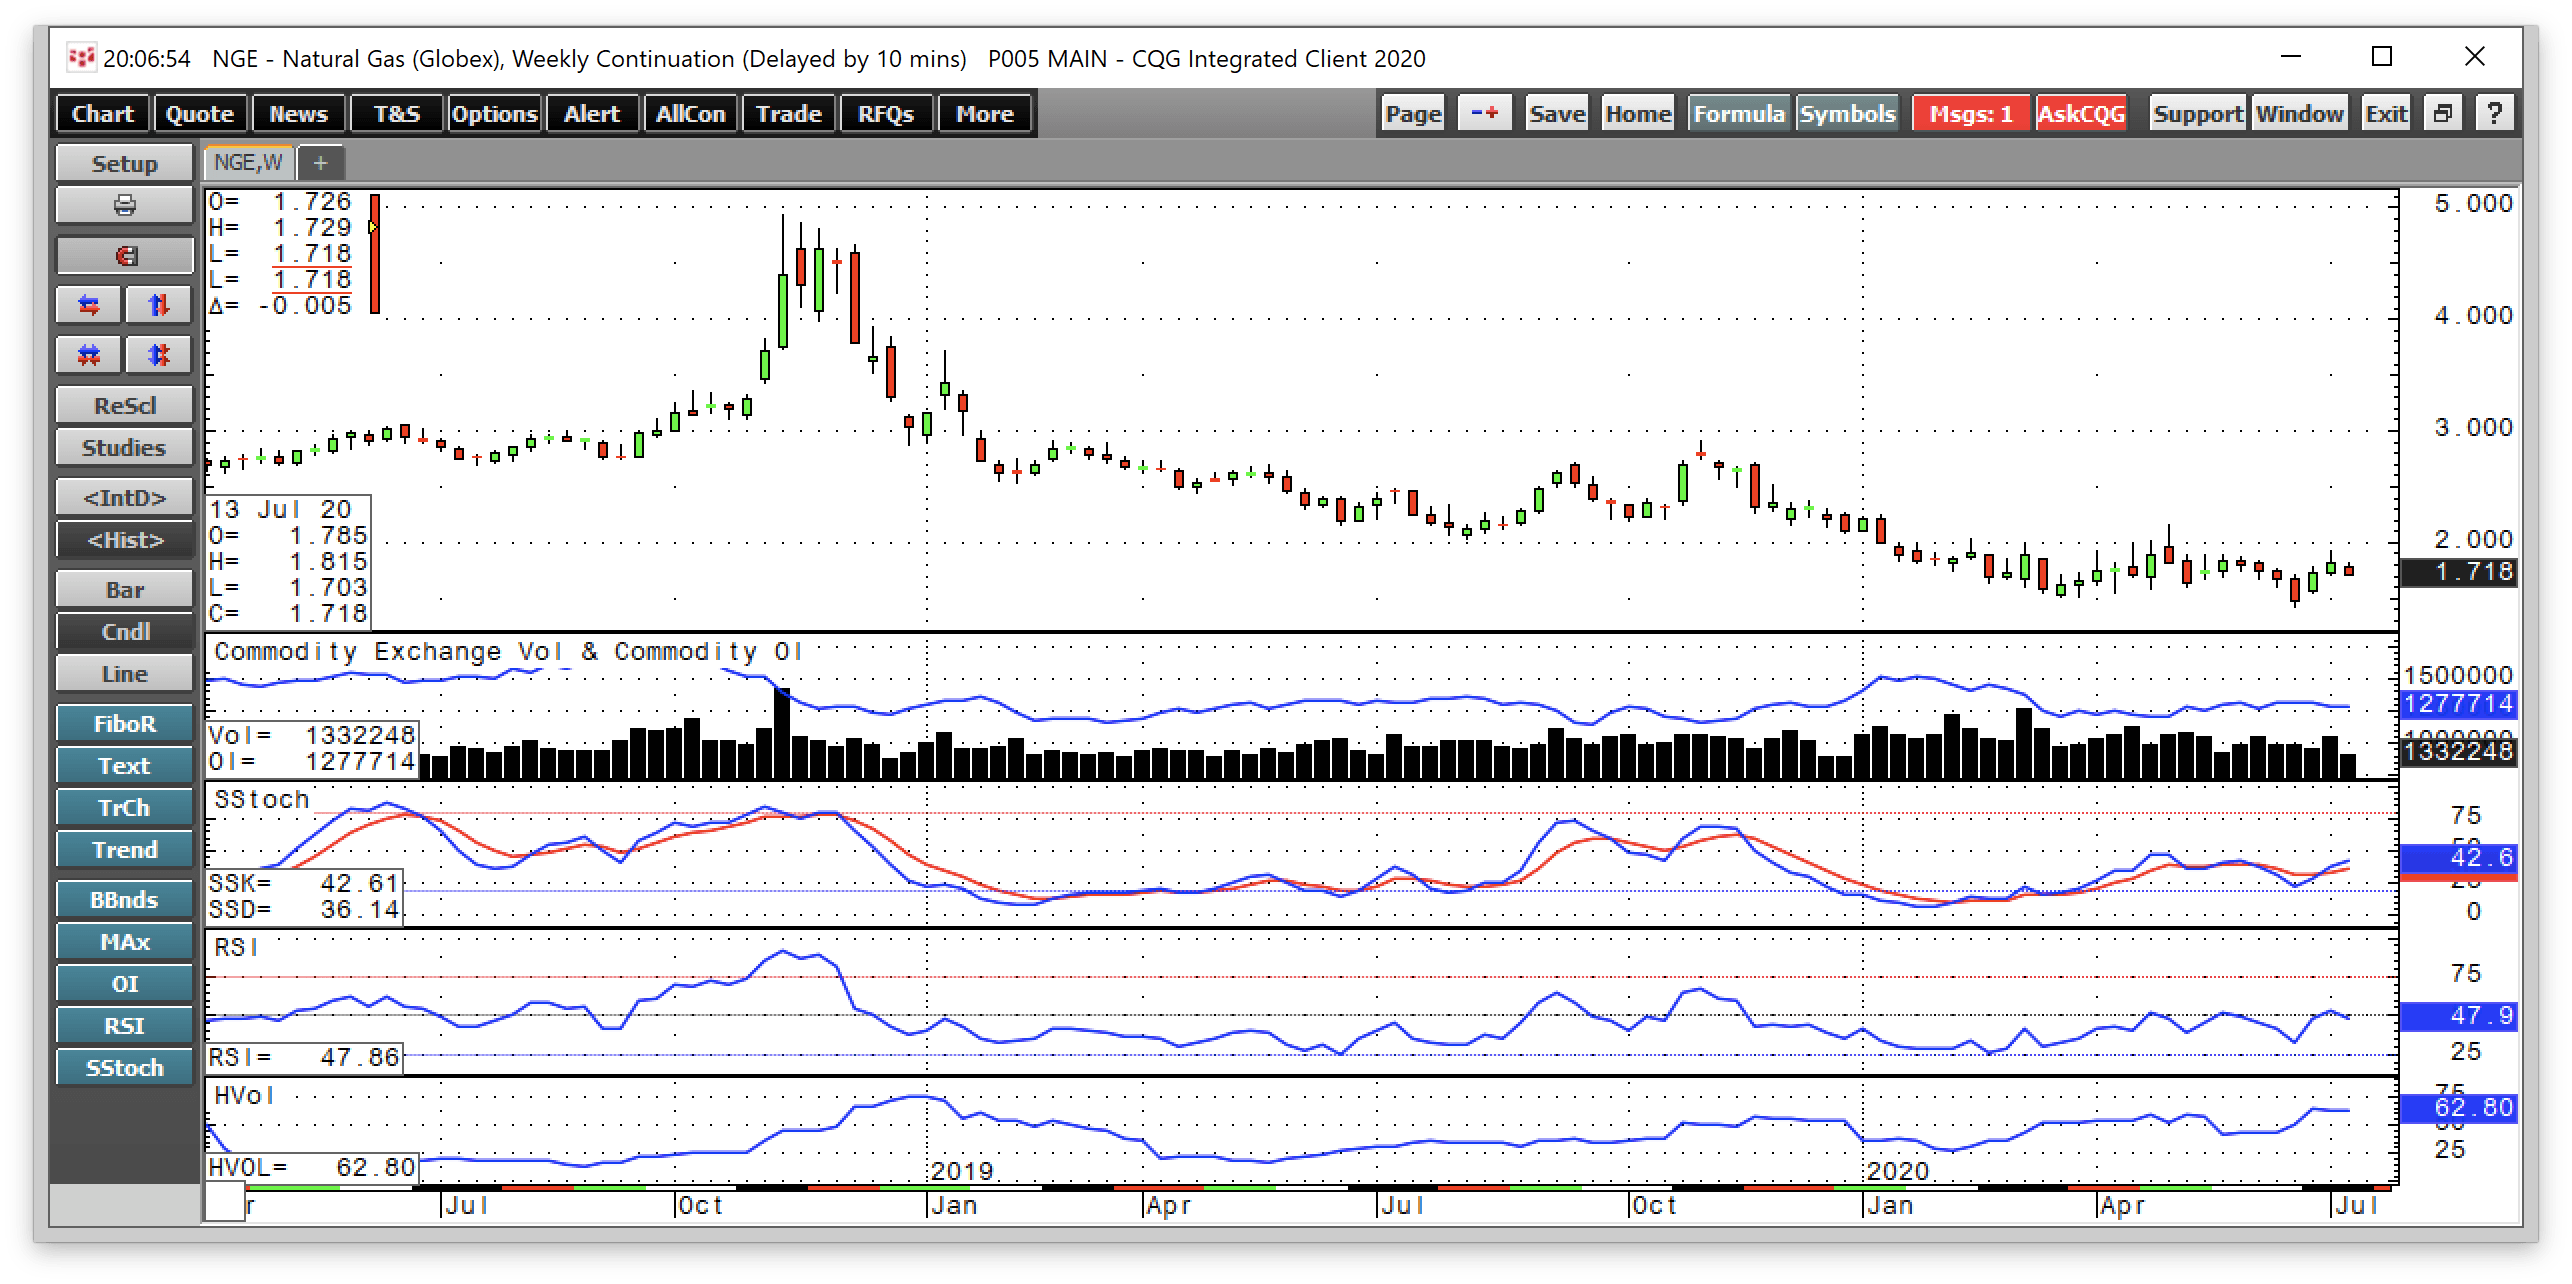Switch chart type to Line
Screen dimensions: 2572x1284
tap(124, 673)
